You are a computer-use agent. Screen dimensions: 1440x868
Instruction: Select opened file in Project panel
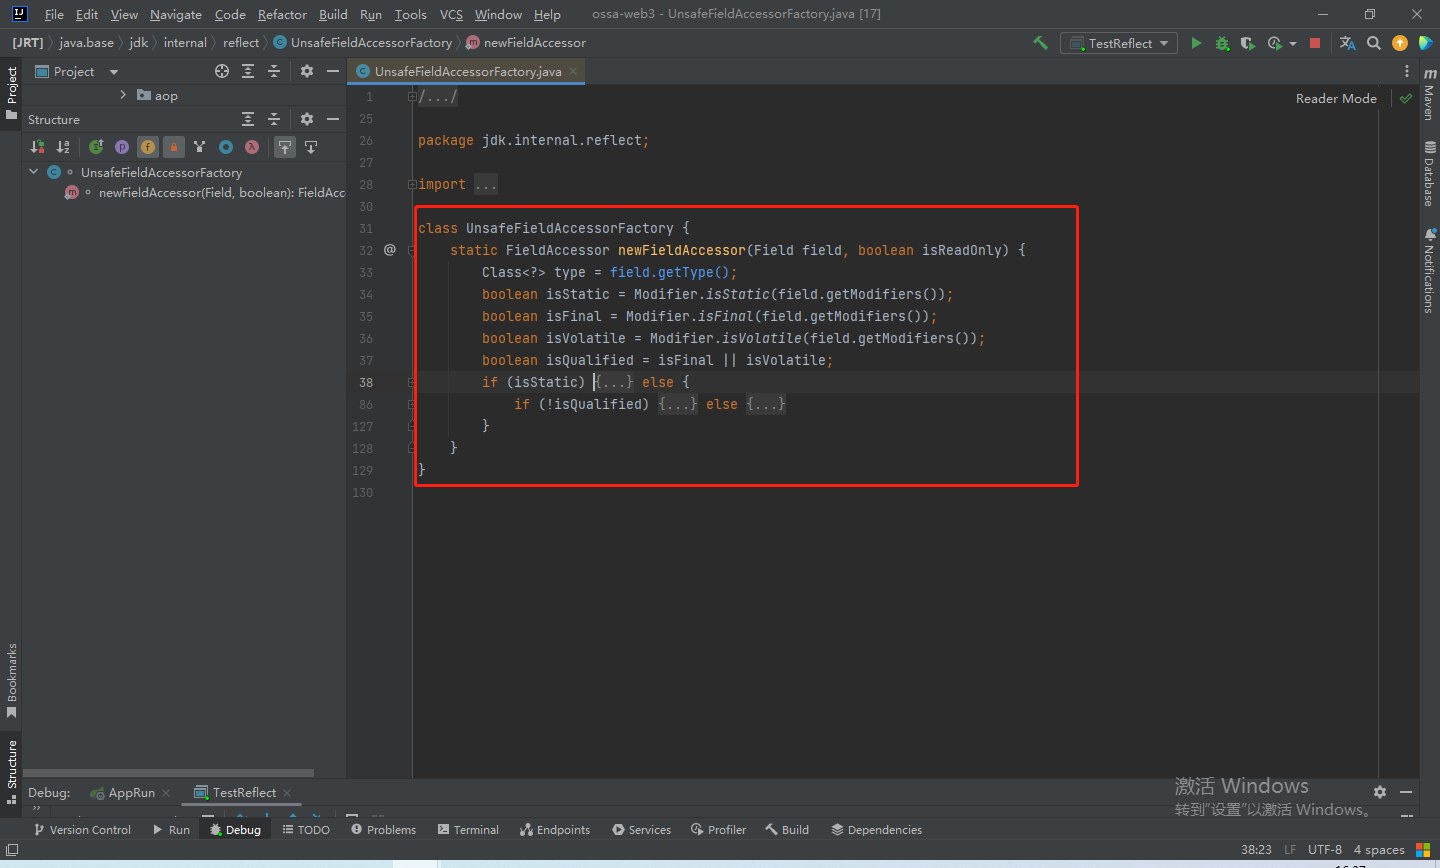pyautogui.click(x=222, y=71)
